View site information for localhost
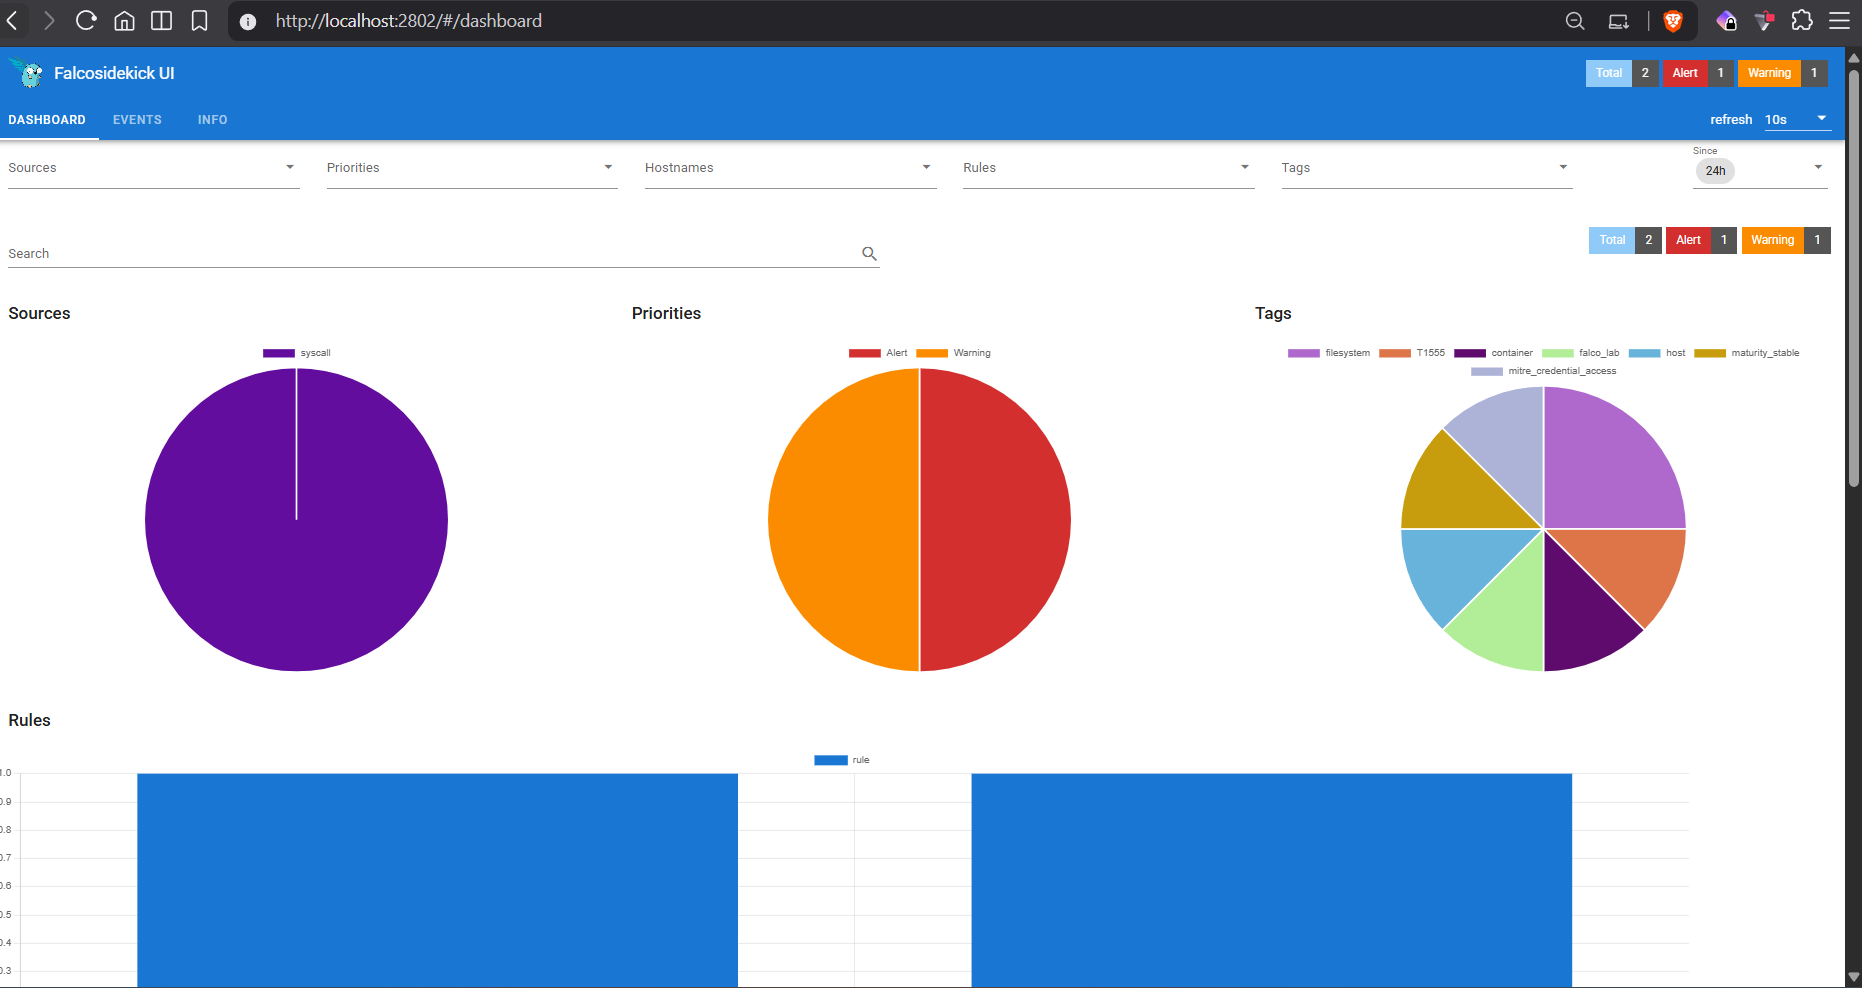The height and width of the screenshot is (988, 1862). [x=248, y=21]
